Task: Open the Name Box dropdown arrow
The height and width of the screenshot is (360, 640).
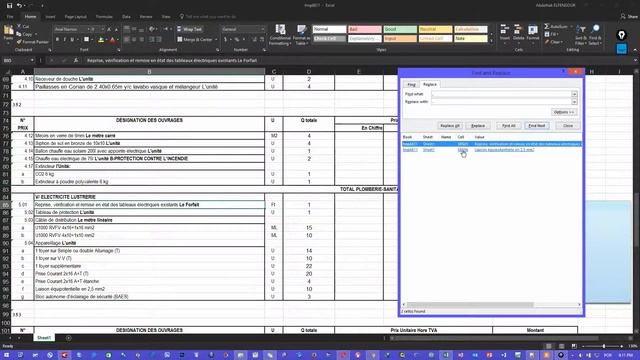Action: pyautogui.click(x=32, y=60)
